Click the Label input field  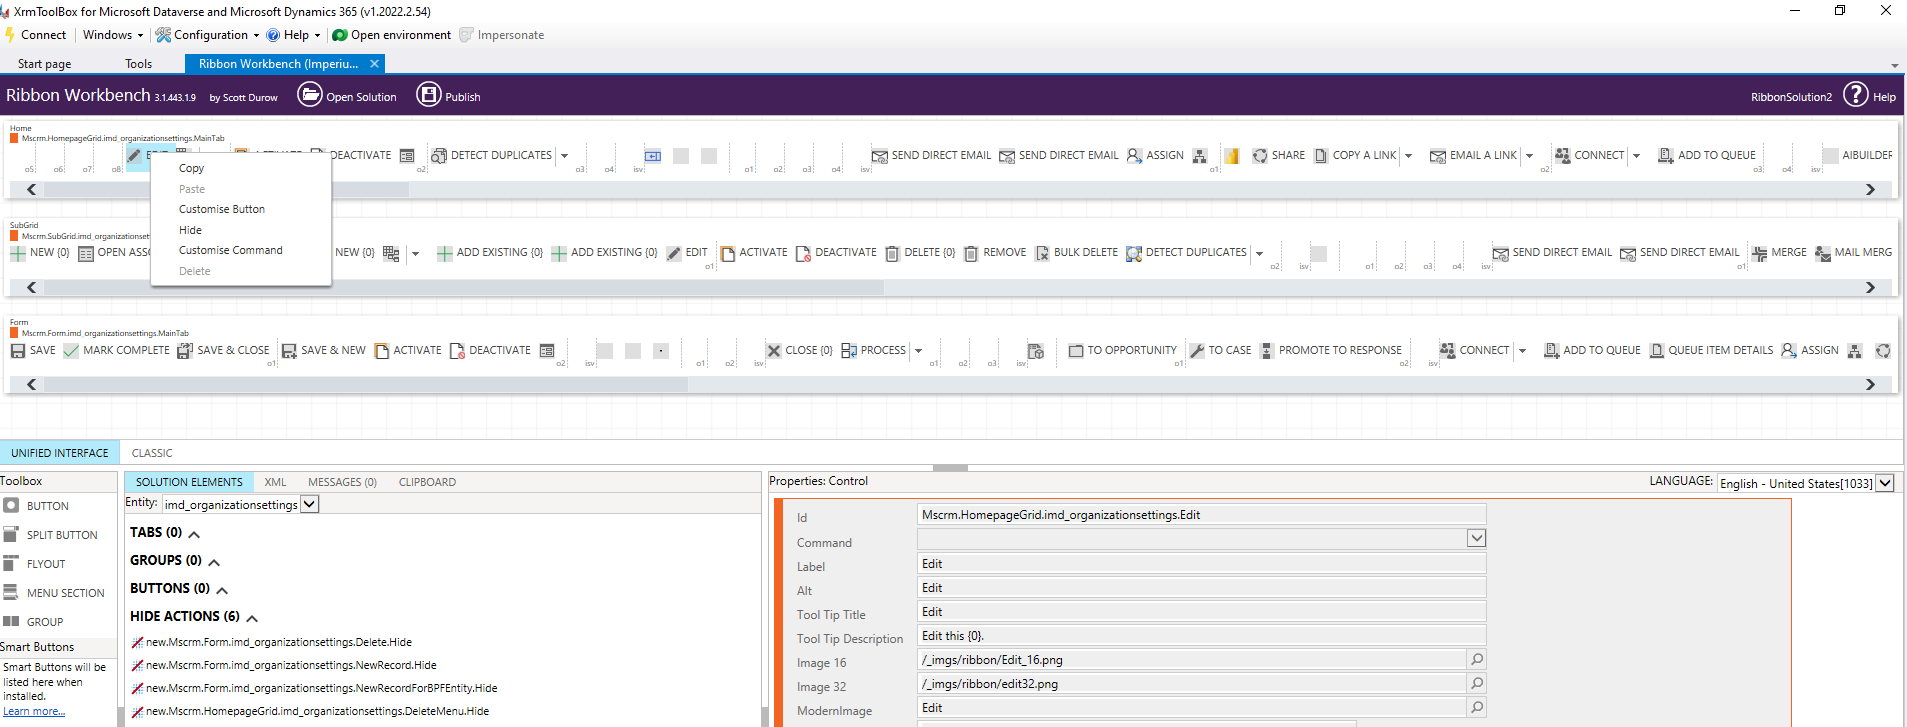pyautogui.click(x=1200, y=564)
